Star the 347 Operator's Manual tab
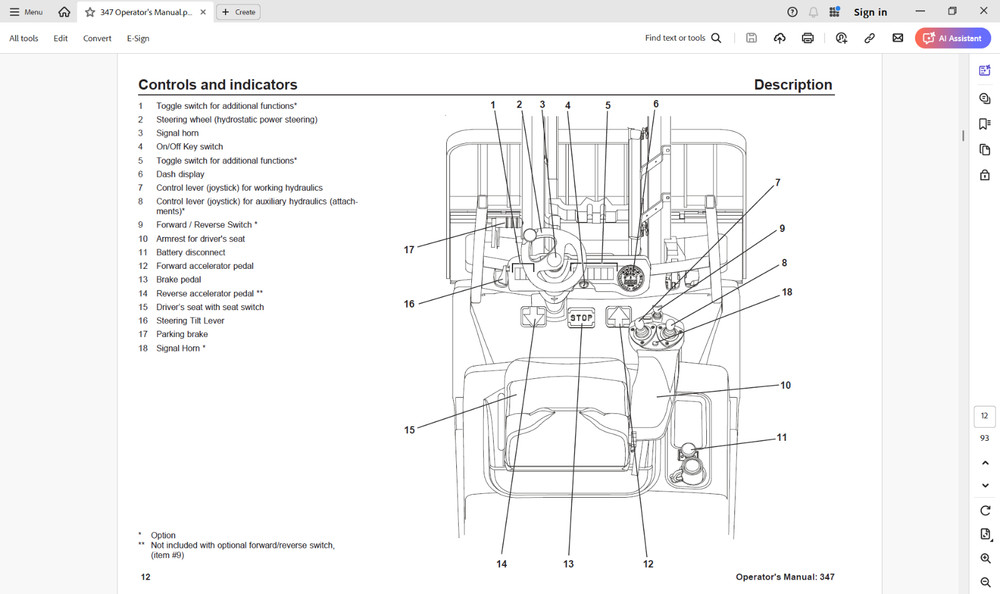This screenshot has width=1000, height=594. point(90,12)
